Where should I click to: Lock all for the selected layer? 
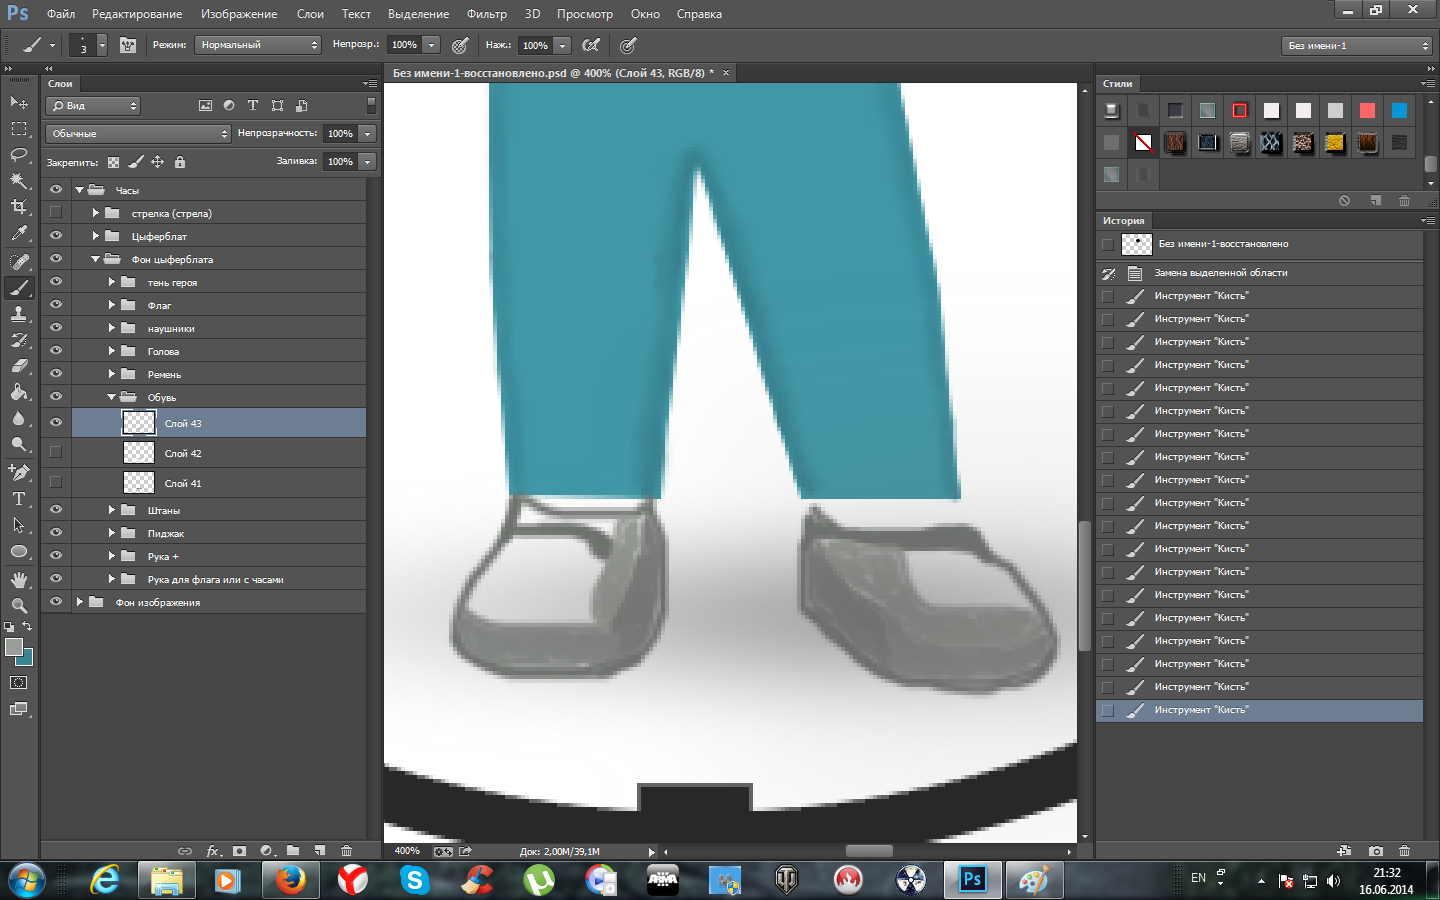click(180, 162)
